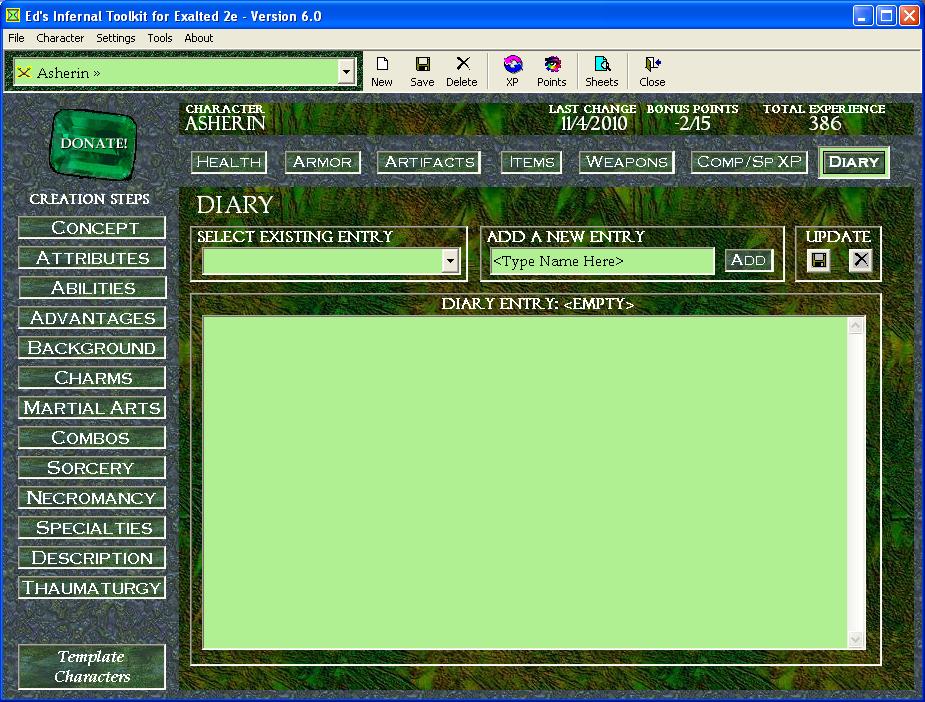Click the diary scrollbar down arrow
The width and height of the screenshot is (925, 702).
(x=856, y=639)
